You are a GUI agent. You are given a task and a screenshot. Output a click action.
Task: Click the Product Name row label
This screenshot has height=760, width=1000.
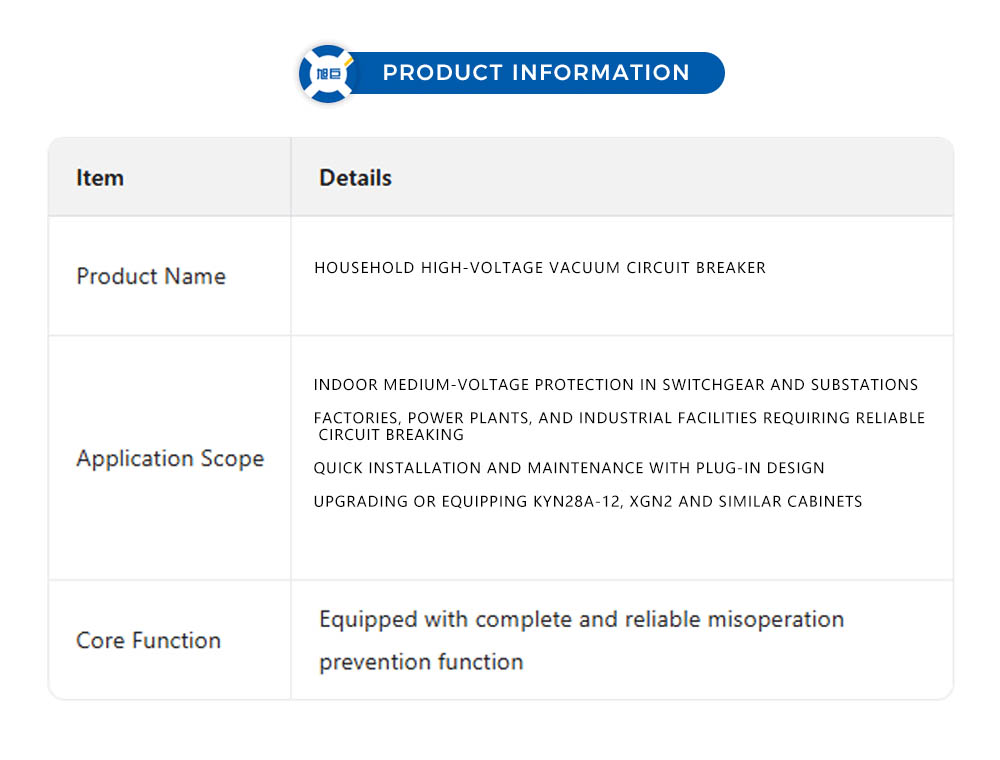pyautogui.click(x=151, y=276)
